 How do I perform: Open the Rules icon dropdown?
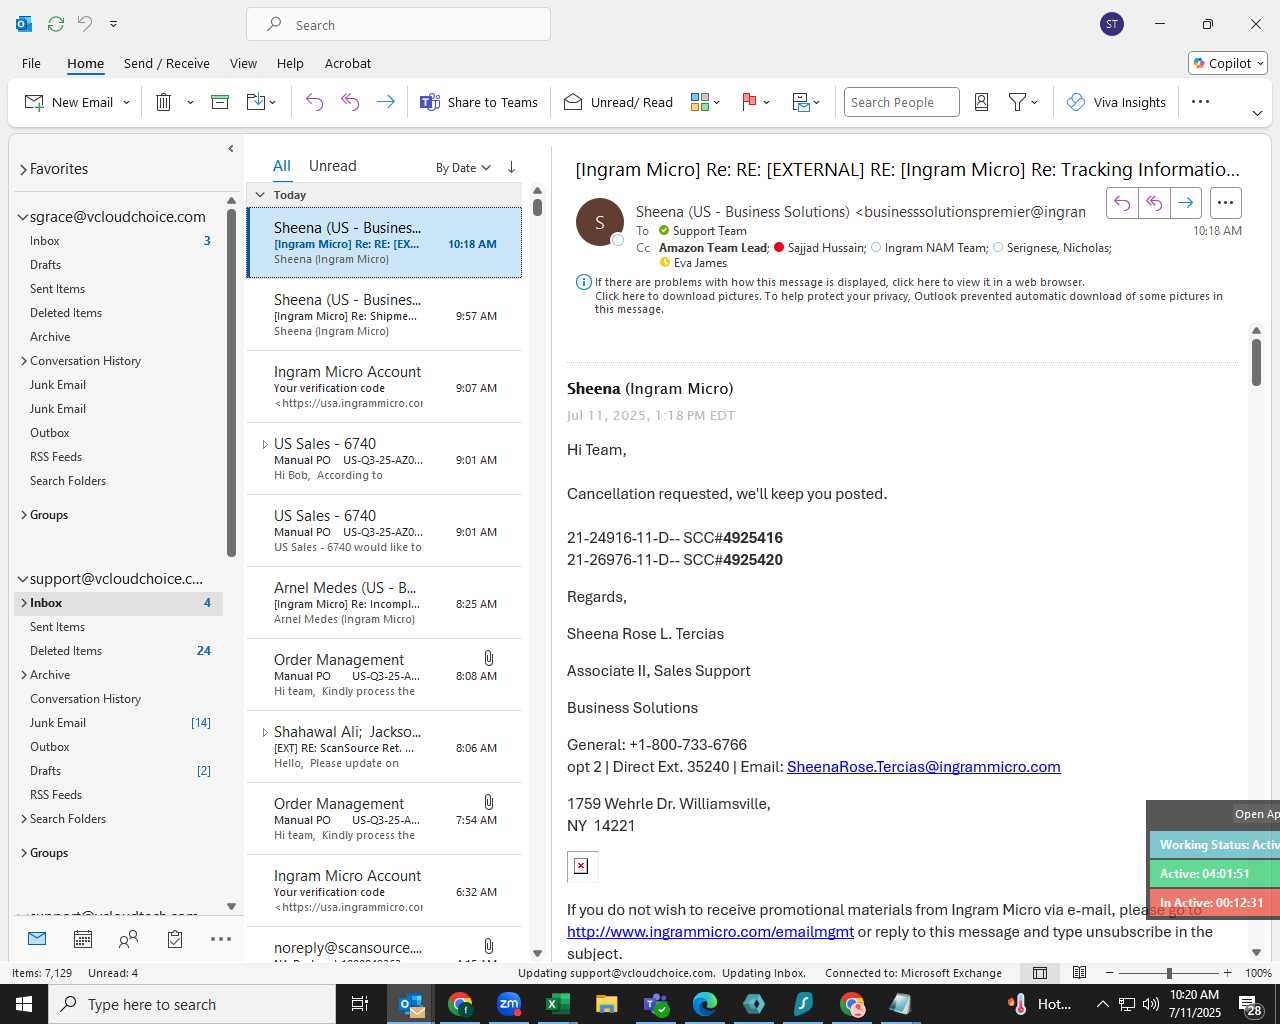pos(806,102)
